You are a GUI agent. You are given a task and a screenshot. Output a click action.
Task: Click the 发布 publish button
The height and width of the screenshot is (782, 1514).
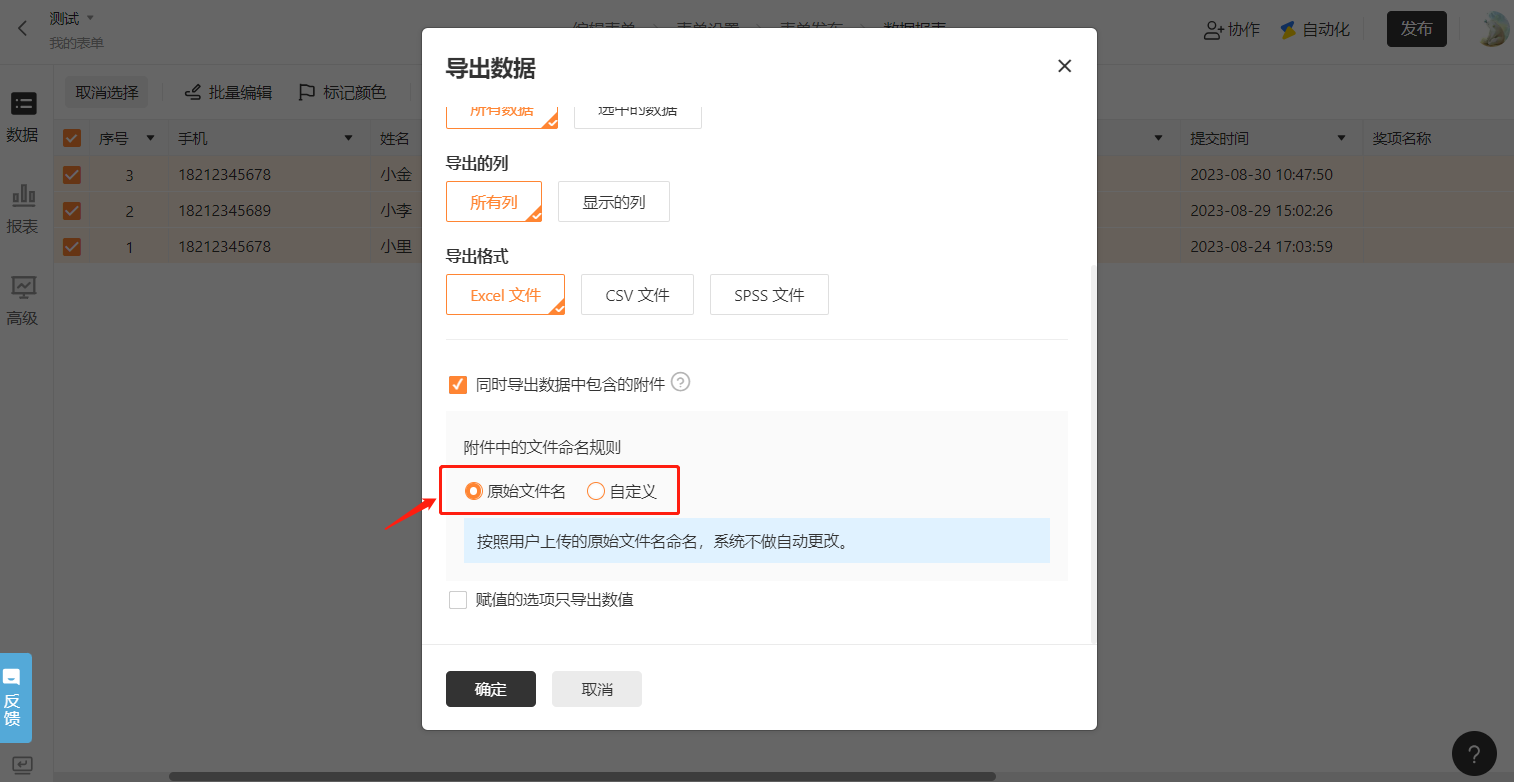[1417, 29]
